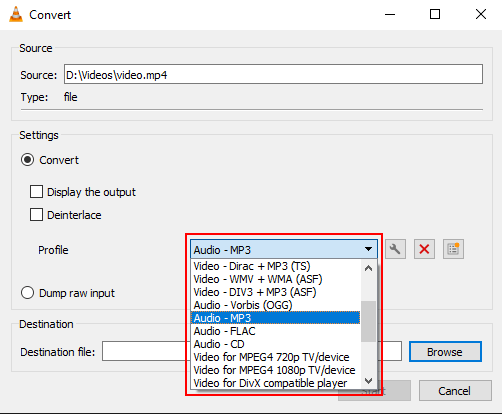Pick Audio - FLAC profile
Screen dimensions: 502x414
tap(275, 331)
